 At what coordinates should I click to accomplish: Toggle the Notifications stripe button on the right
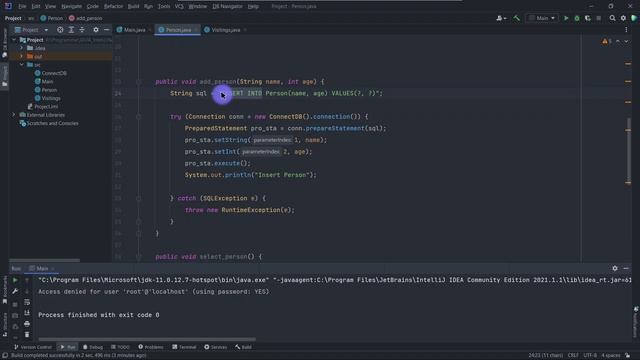point(636,322)
